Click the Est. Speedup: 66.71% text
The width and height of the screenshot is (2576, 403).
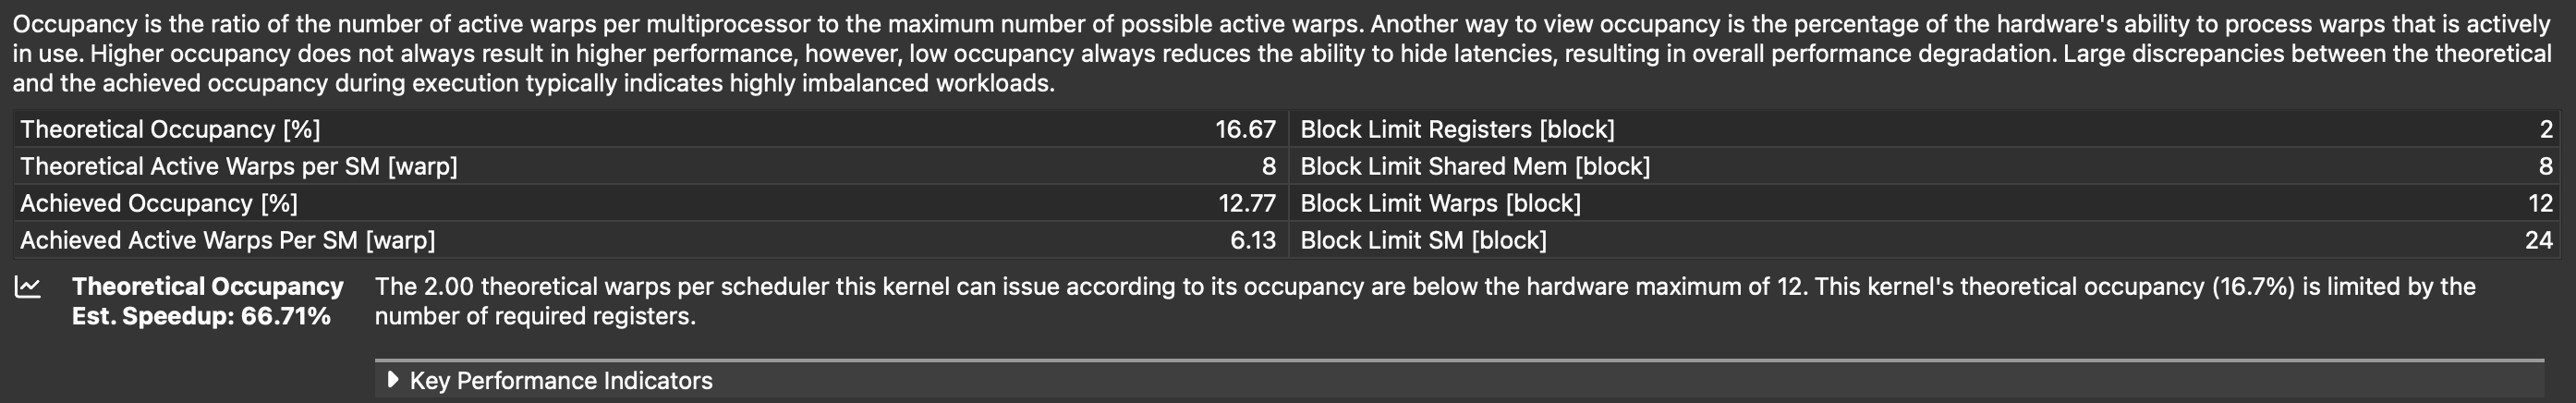201,317
